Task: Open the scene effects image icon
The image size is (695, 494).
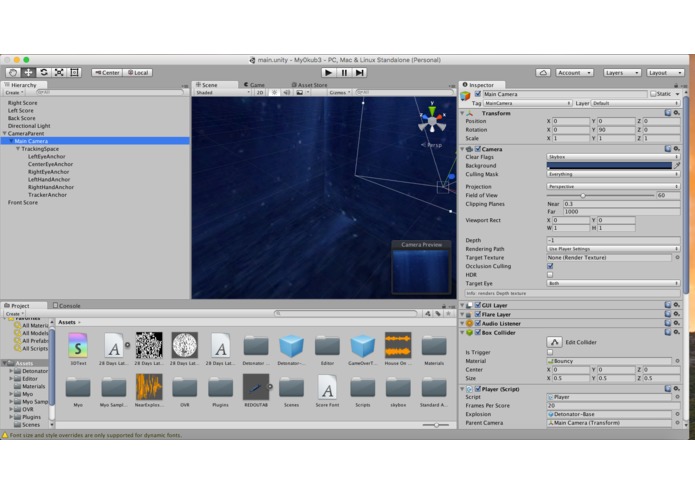Action: tap(300, 93)
